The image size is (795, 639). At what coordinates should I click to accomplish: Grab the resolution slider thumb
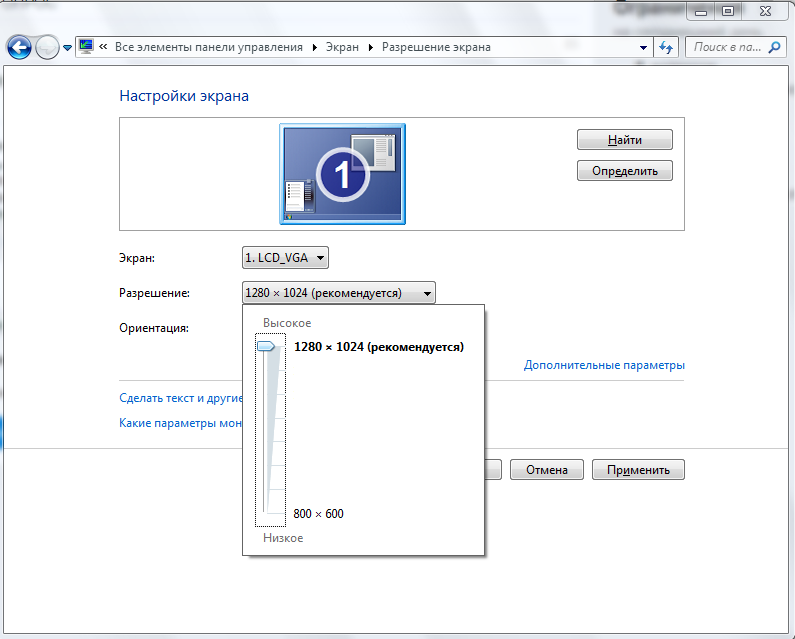point(266,346)
